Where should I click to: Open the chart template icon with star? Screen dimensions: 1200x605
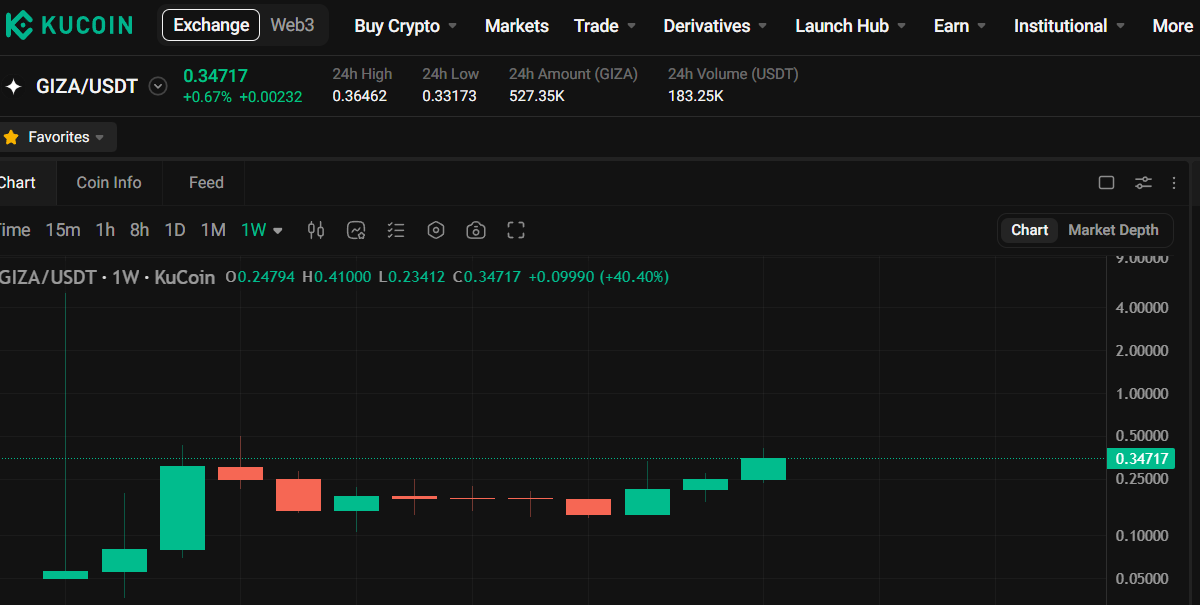click(x=356, y=230)
